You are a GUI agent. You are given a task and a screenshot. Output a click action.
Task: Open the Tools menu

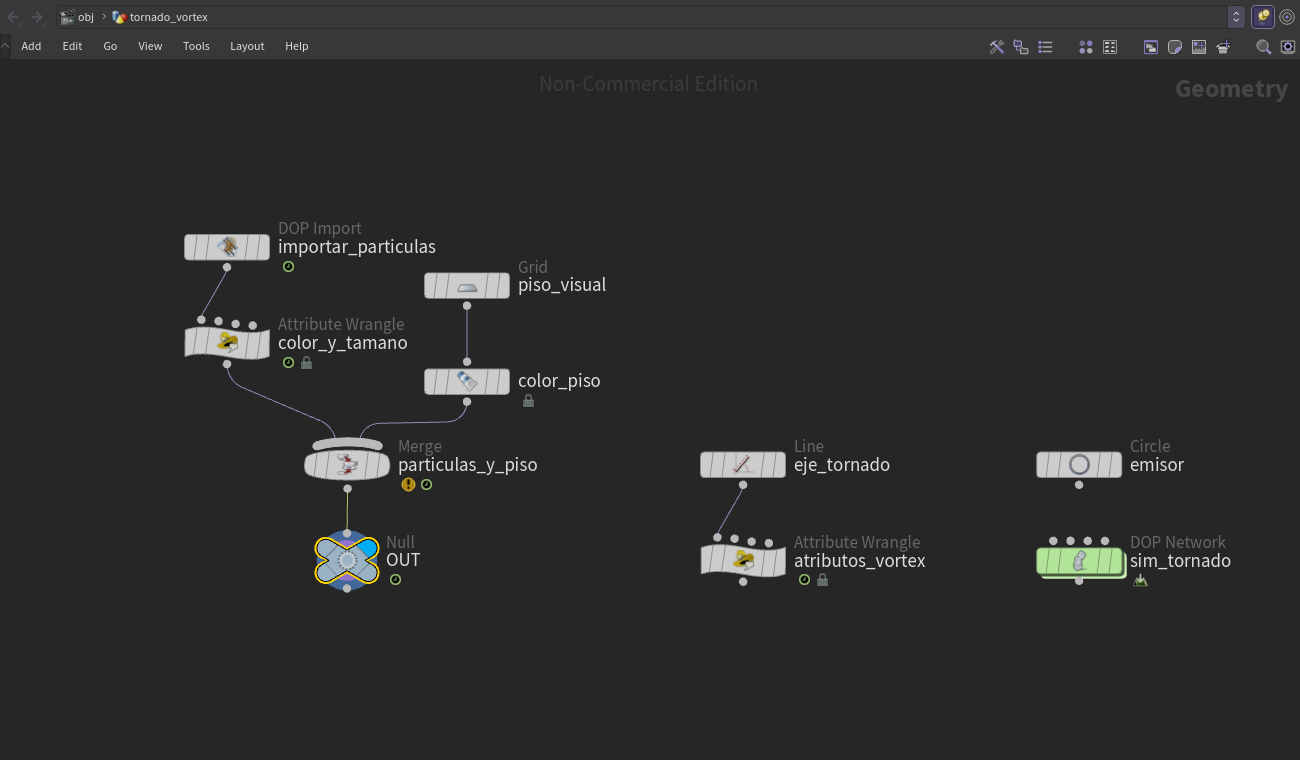(196, 46)
